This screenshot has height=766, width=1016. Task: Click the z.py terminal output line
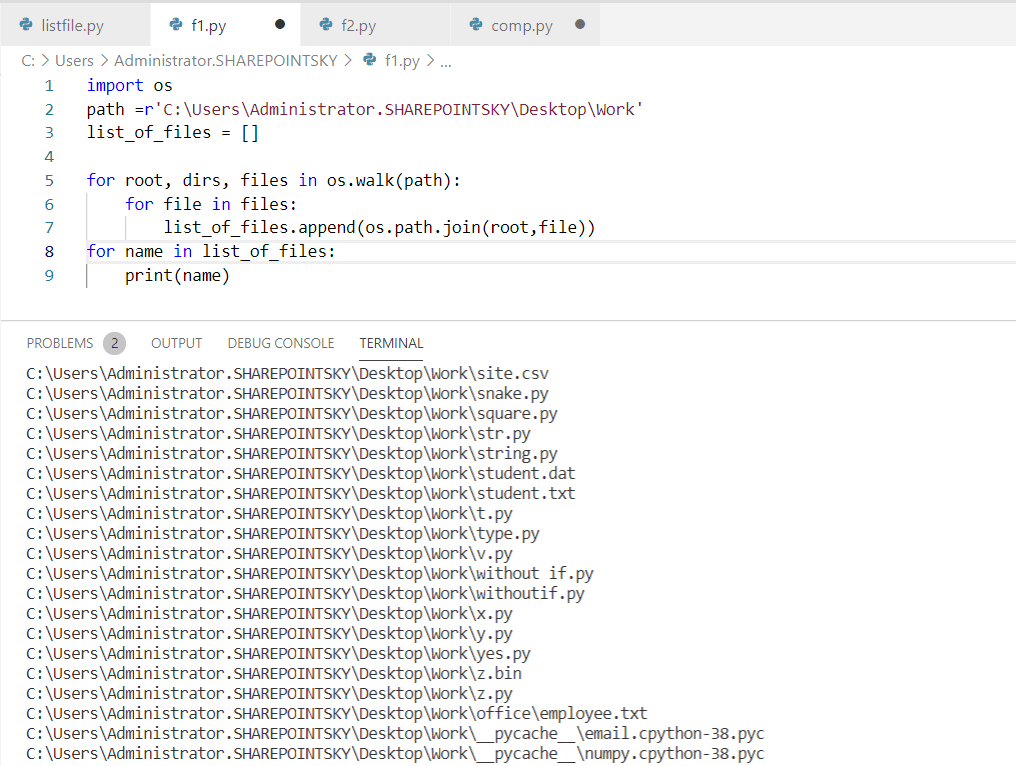point(269,694)
